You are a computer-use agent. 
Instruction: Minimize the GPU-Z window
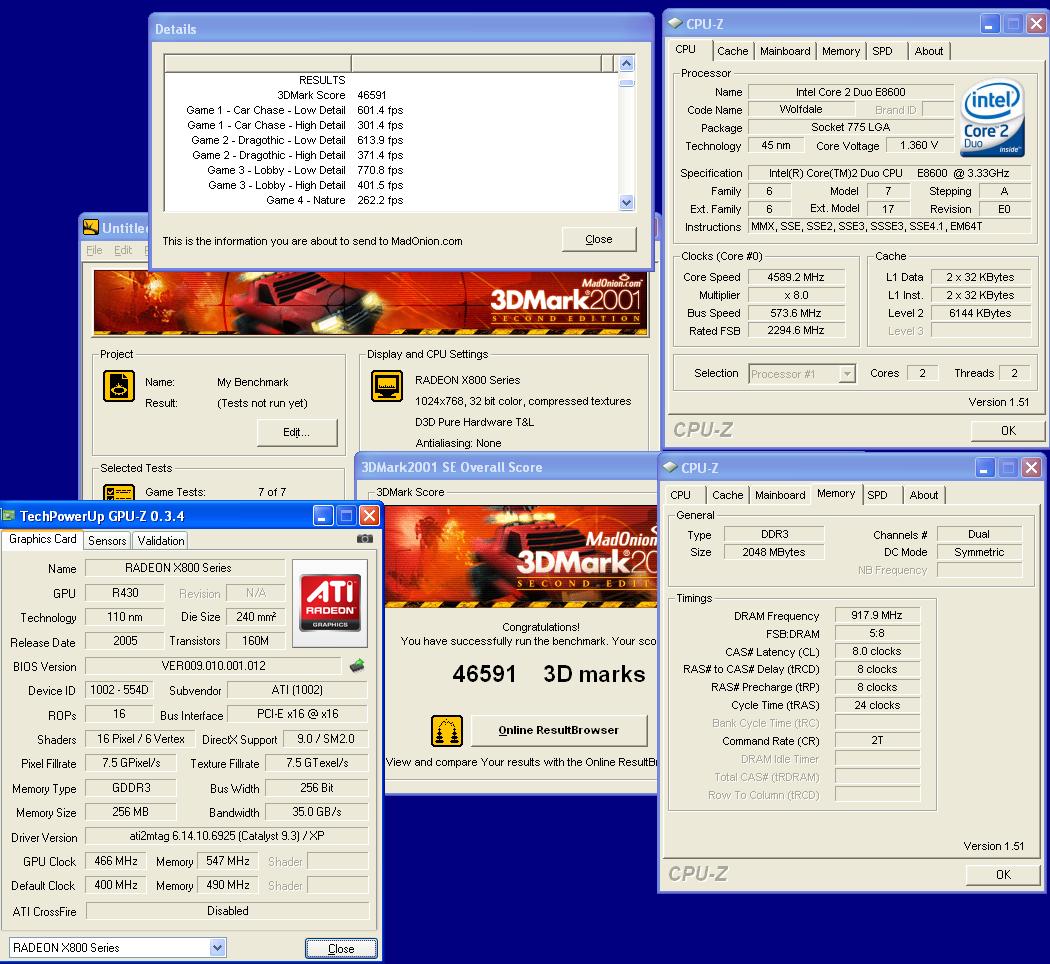click(x=323, y=515)
